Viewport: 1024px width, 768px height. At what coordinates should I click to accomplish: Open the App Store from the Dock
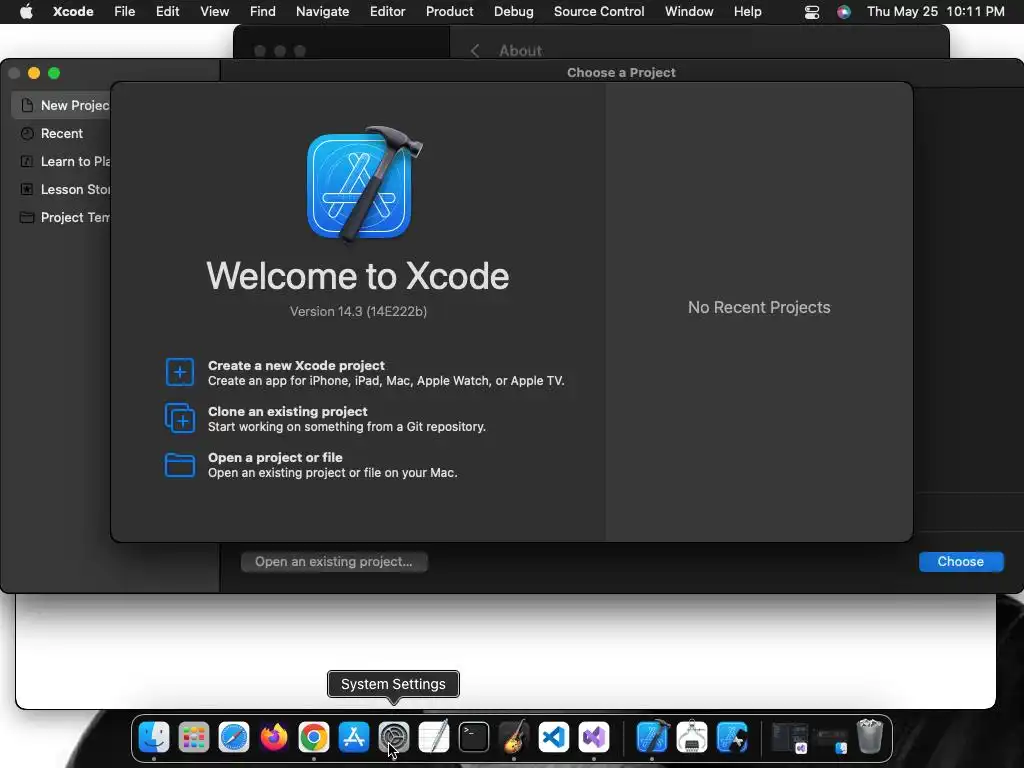354,737
